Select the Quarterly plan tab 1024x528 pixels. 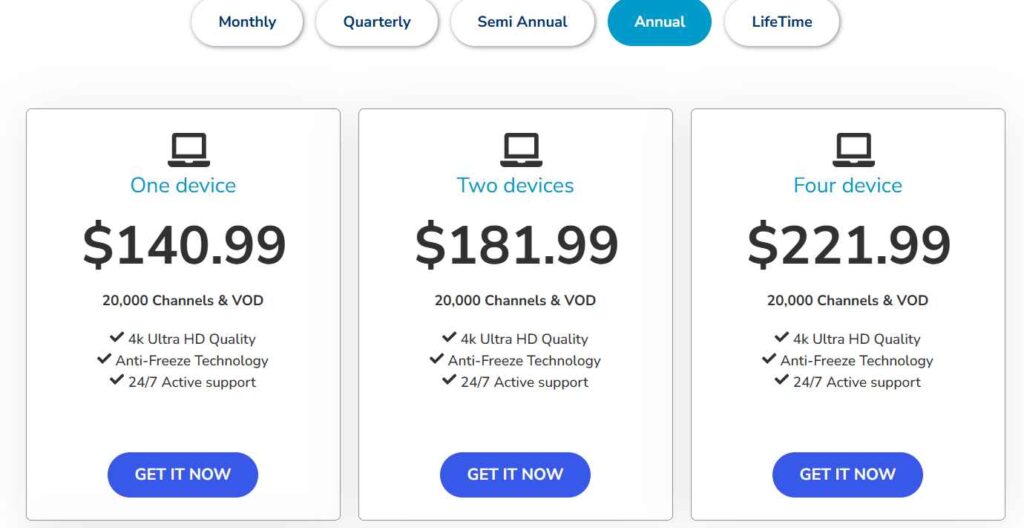pyautogui.click(x=376, y=22)
